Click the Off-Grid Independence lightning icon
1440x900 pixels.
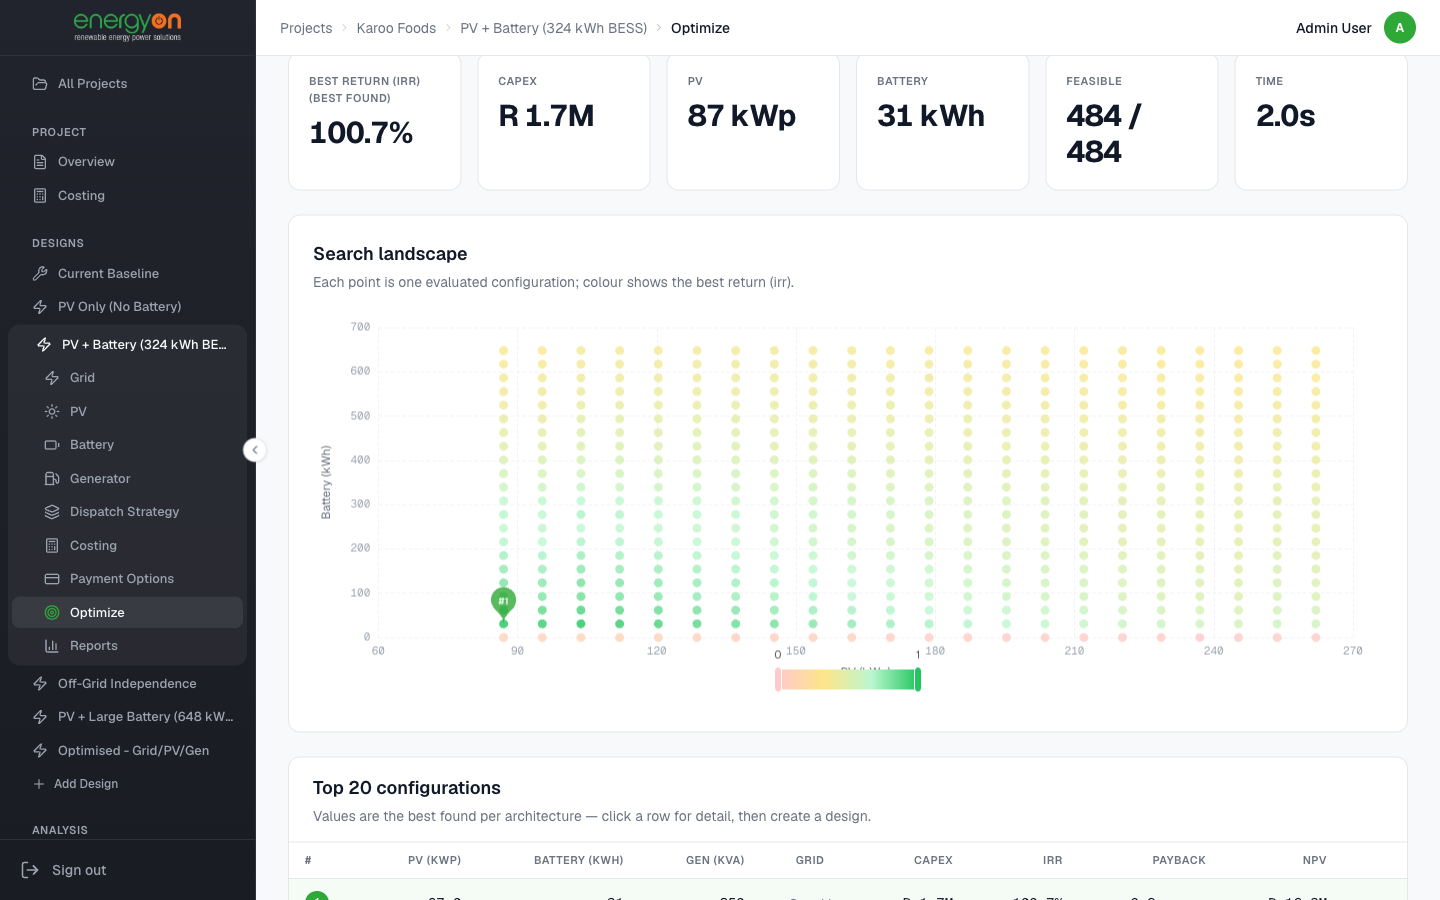pos(40,684)
